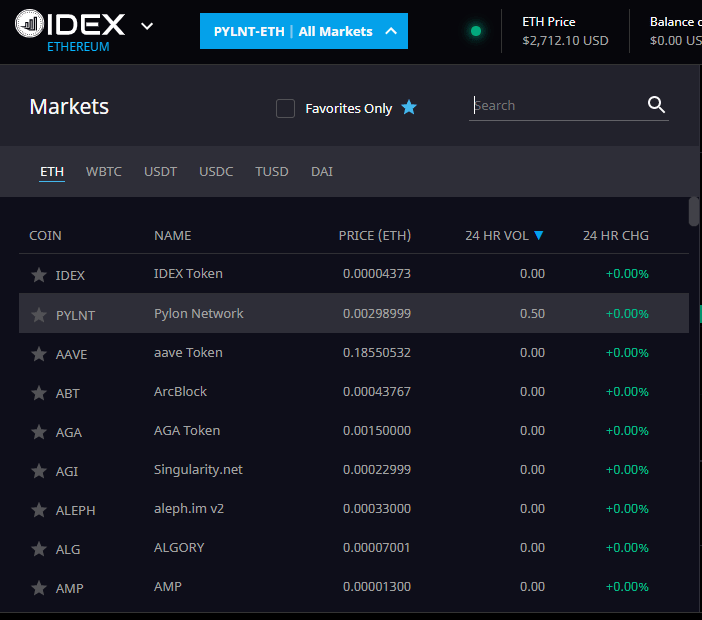Click price 0.00004373 in IDEX row
The width and height of the screenshot is (702, 620).
click(x=377, y=274)
